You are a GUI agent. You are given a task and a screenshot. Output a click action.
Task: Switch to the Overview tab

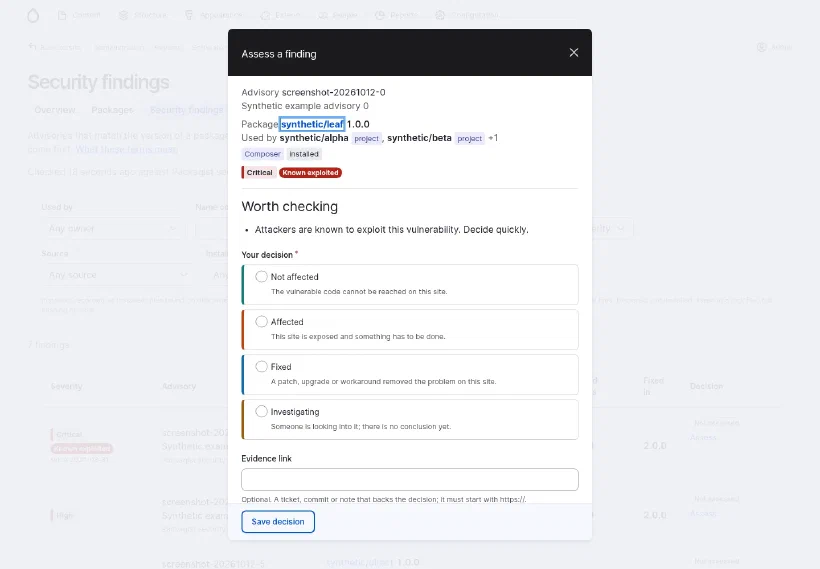[55, 110]
